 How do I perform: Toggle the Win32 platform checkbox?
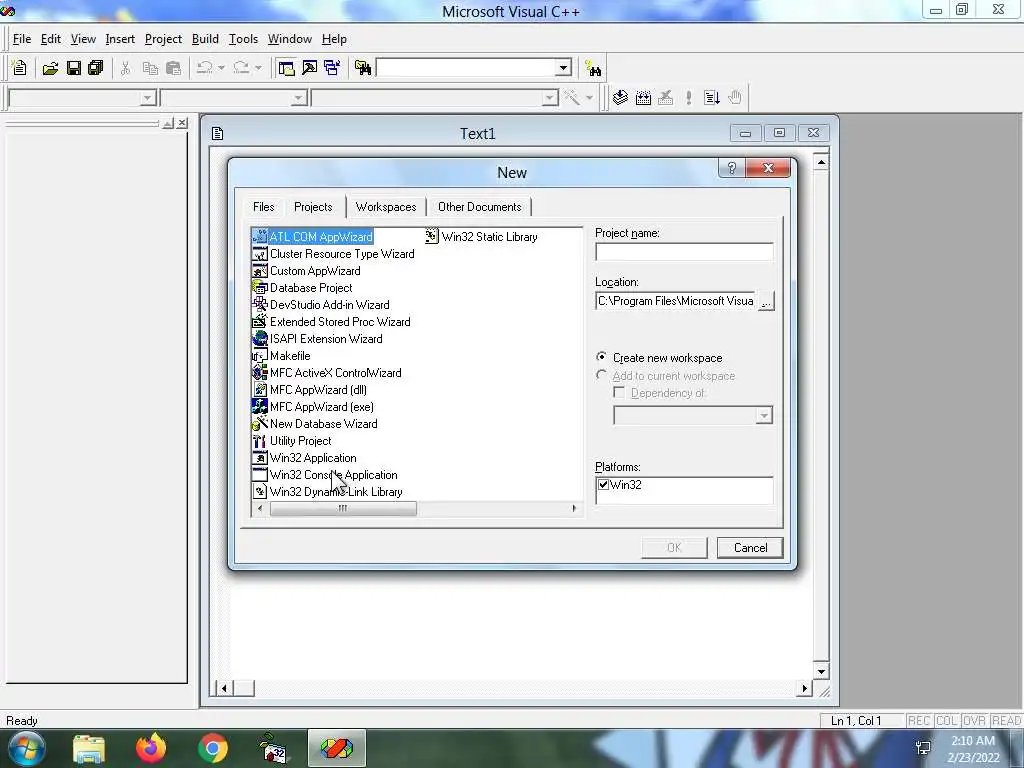click(603, 485)
